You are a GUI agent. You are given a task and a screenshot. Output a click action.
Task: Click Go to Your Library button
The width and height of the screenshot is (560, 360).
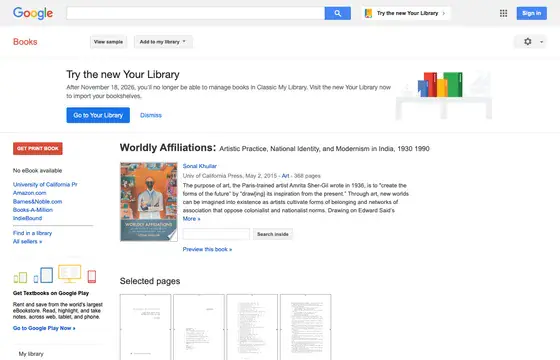click(98, 115)
